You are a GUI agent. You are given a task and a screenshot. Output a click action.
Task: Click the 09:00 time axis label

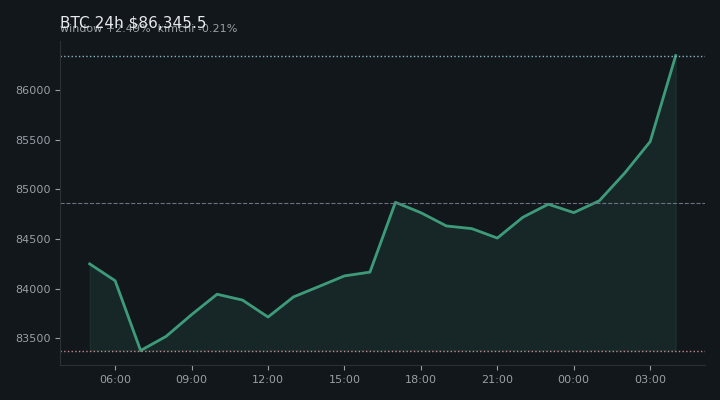(x=191, y=380)
